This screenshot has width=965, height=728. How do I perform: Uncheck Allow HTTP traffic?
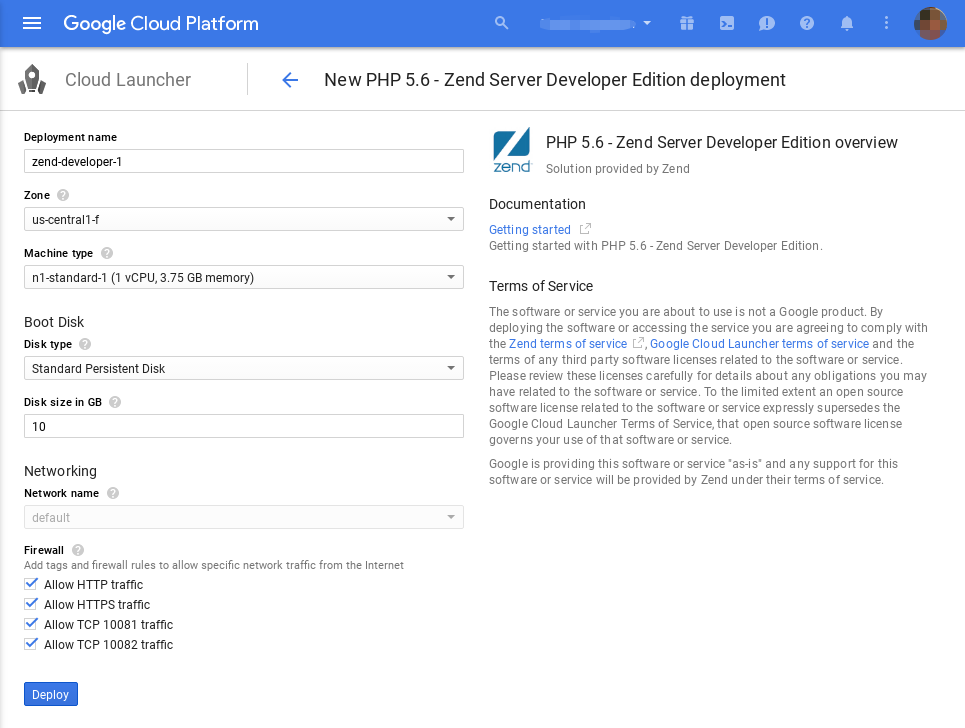(x=31, y=584)
